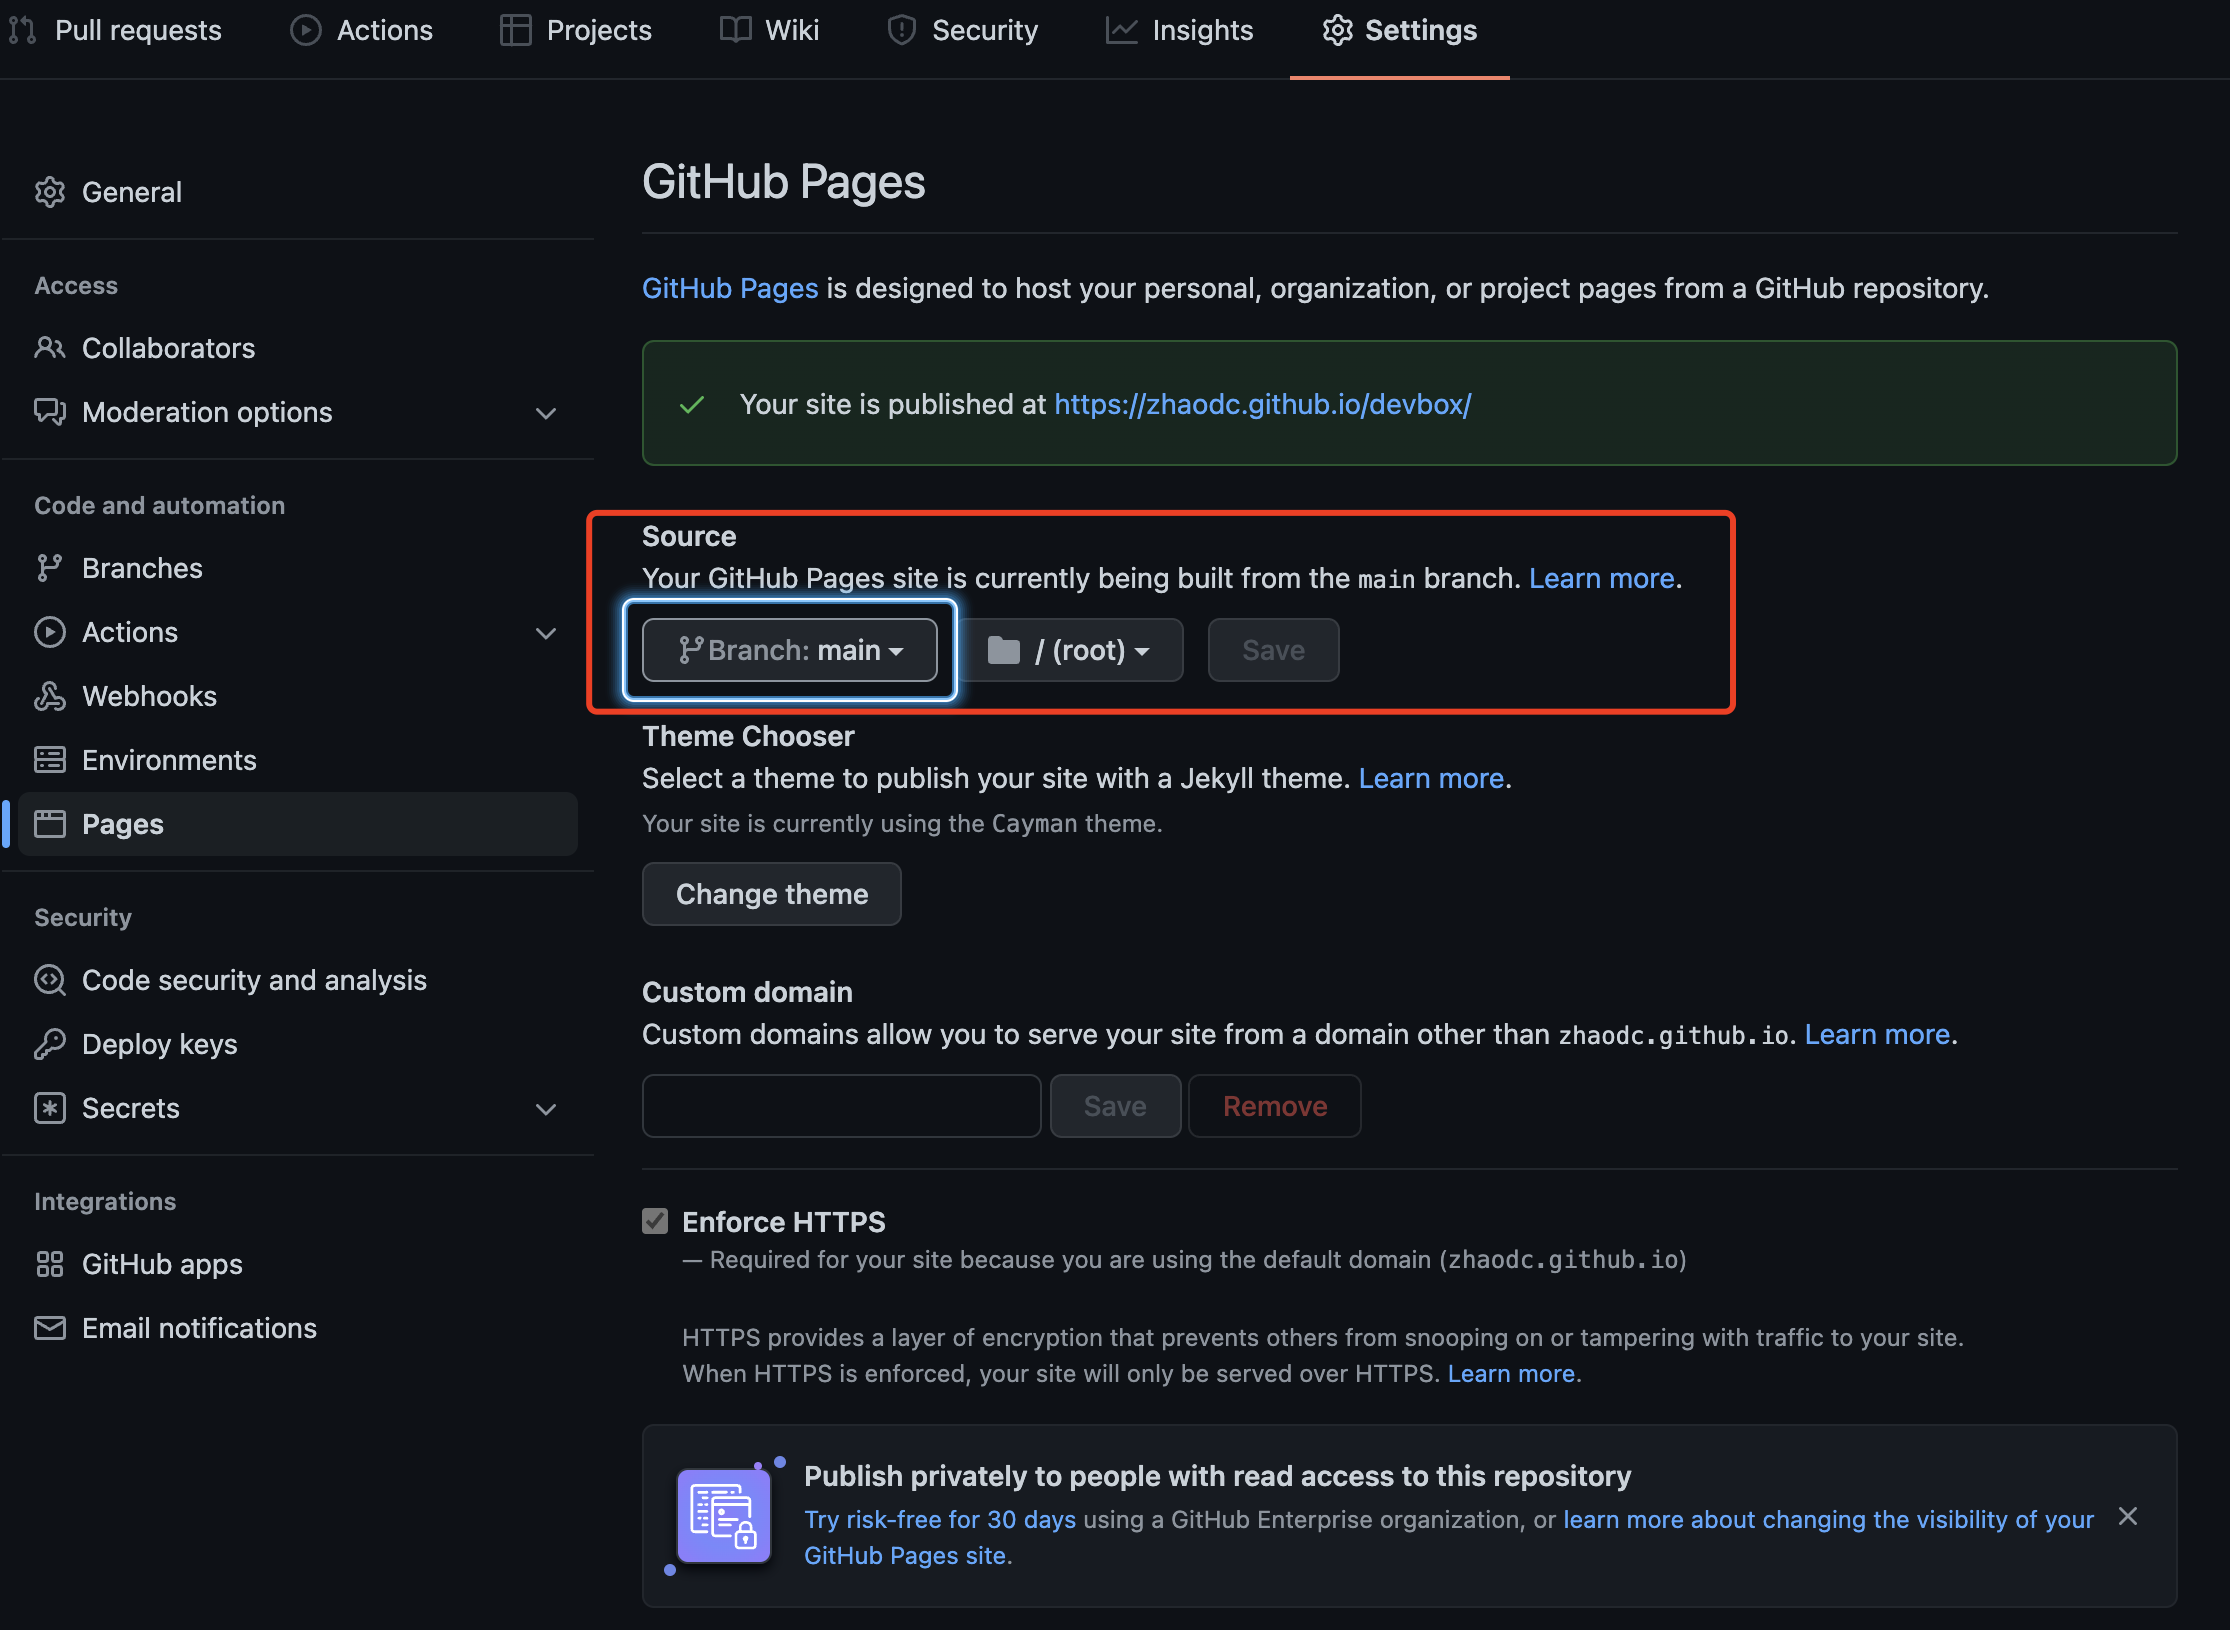The image size is (2230, 1630).
Task: Open the Branch: main dropdown
Action: 790,650
